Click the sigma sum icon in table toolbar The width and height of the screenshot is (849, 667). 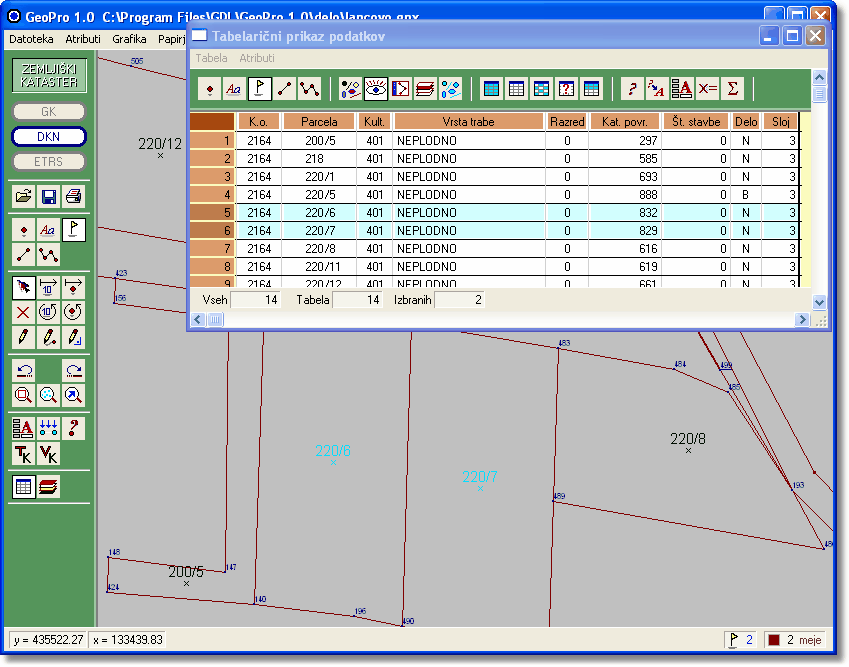pyautogui.click(x=733, y=88)
